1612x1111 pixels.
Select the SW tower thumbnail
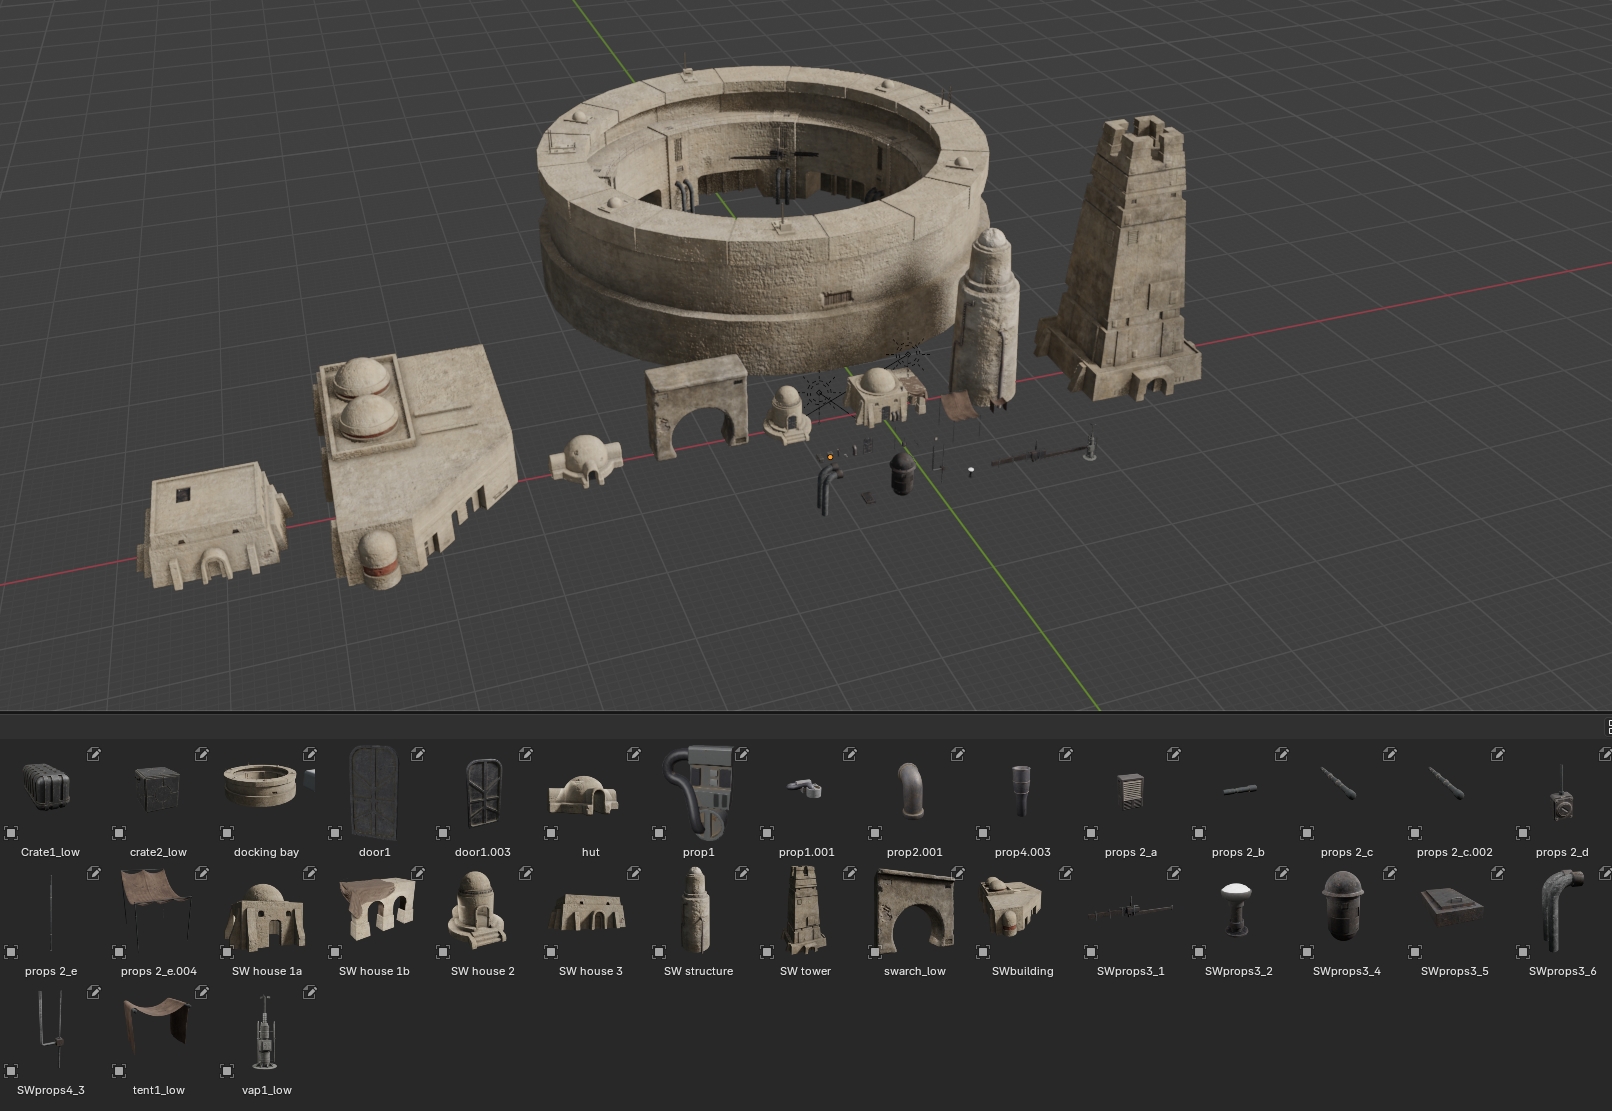pyautogui.click(x=805, y=910)
